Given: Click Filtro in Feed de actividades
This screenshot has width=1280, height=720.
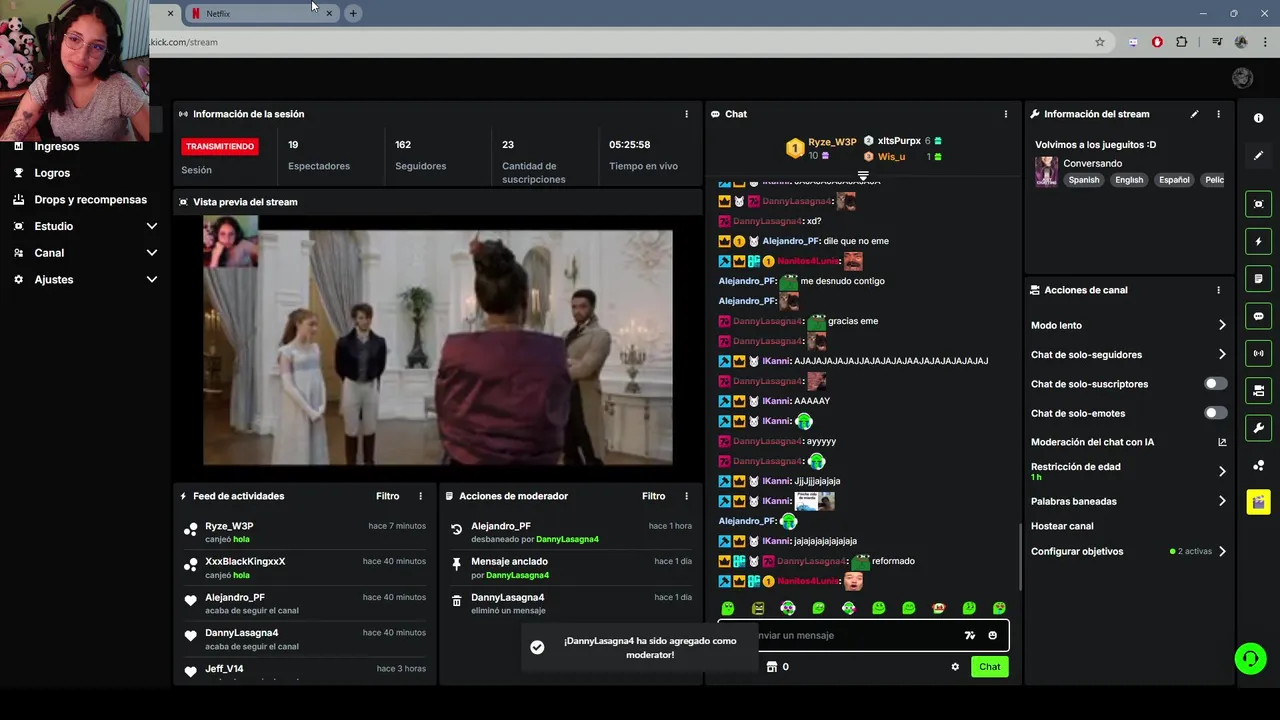Looking at the screenshot, I should pos(387,496).
